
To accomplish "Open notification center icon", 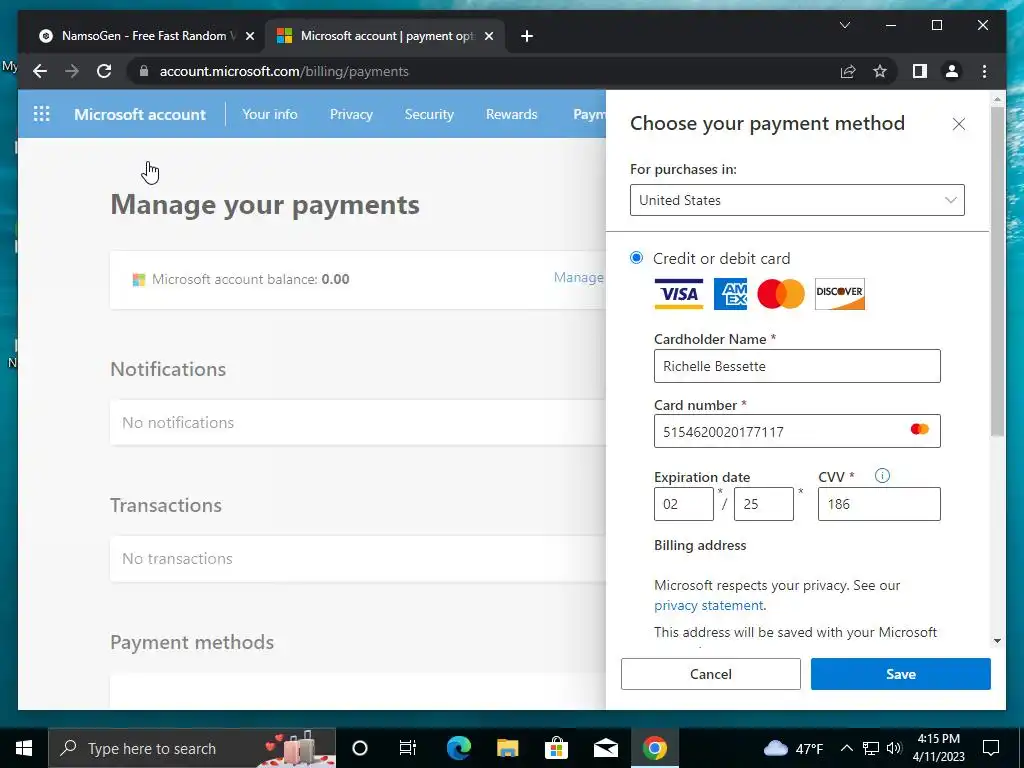I will 991,748.
